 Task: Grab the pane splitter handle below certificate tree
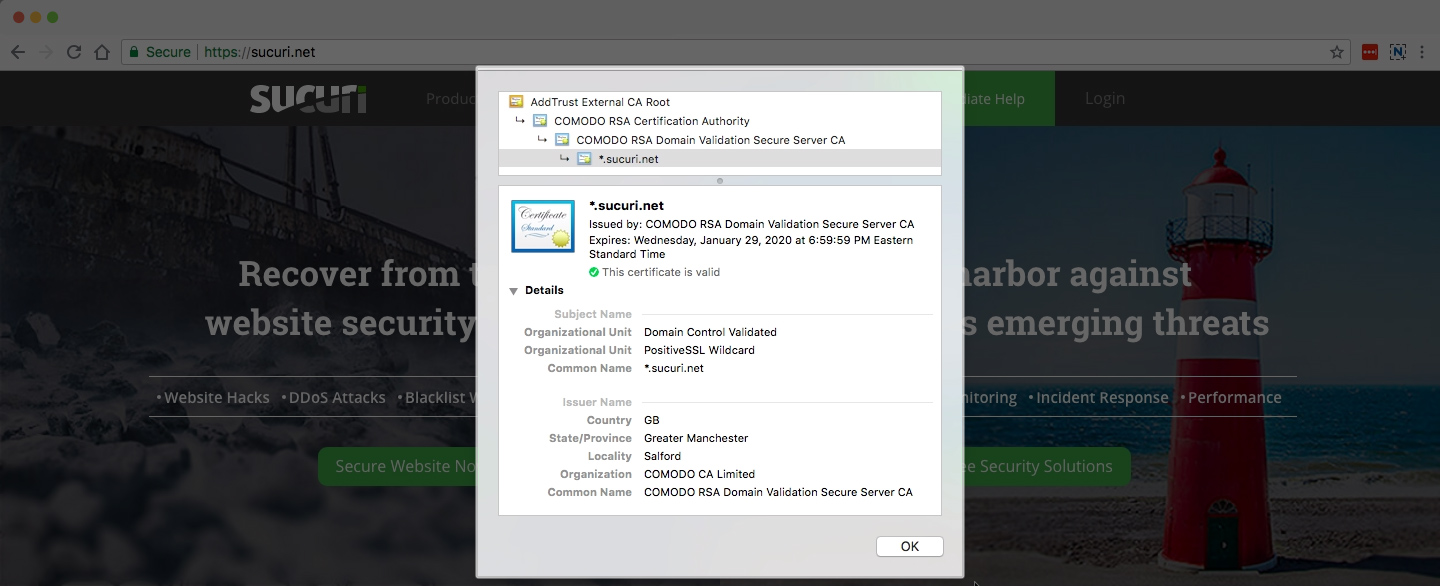click(x=720, y=181)
